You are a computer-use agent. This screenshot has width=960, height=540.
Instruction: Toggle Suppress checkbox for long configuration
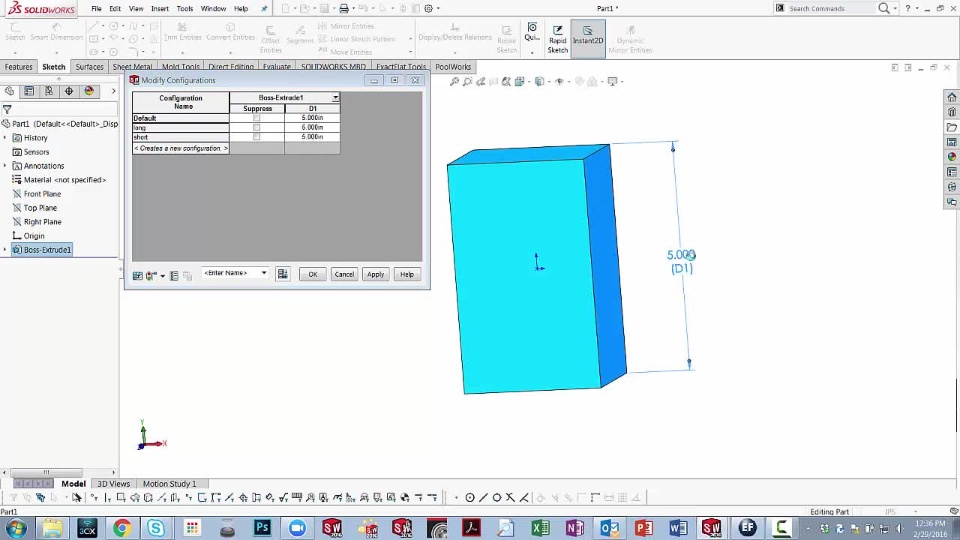coord(257,127)
